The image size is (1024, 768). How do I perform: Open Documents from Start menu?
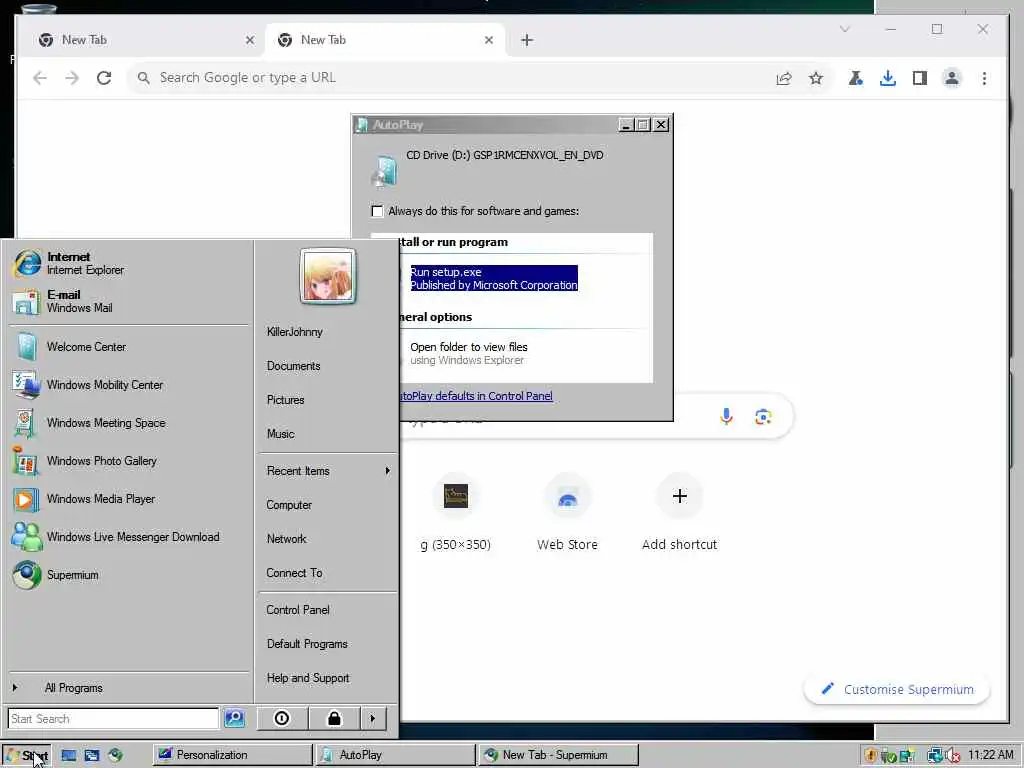point(328,366)
